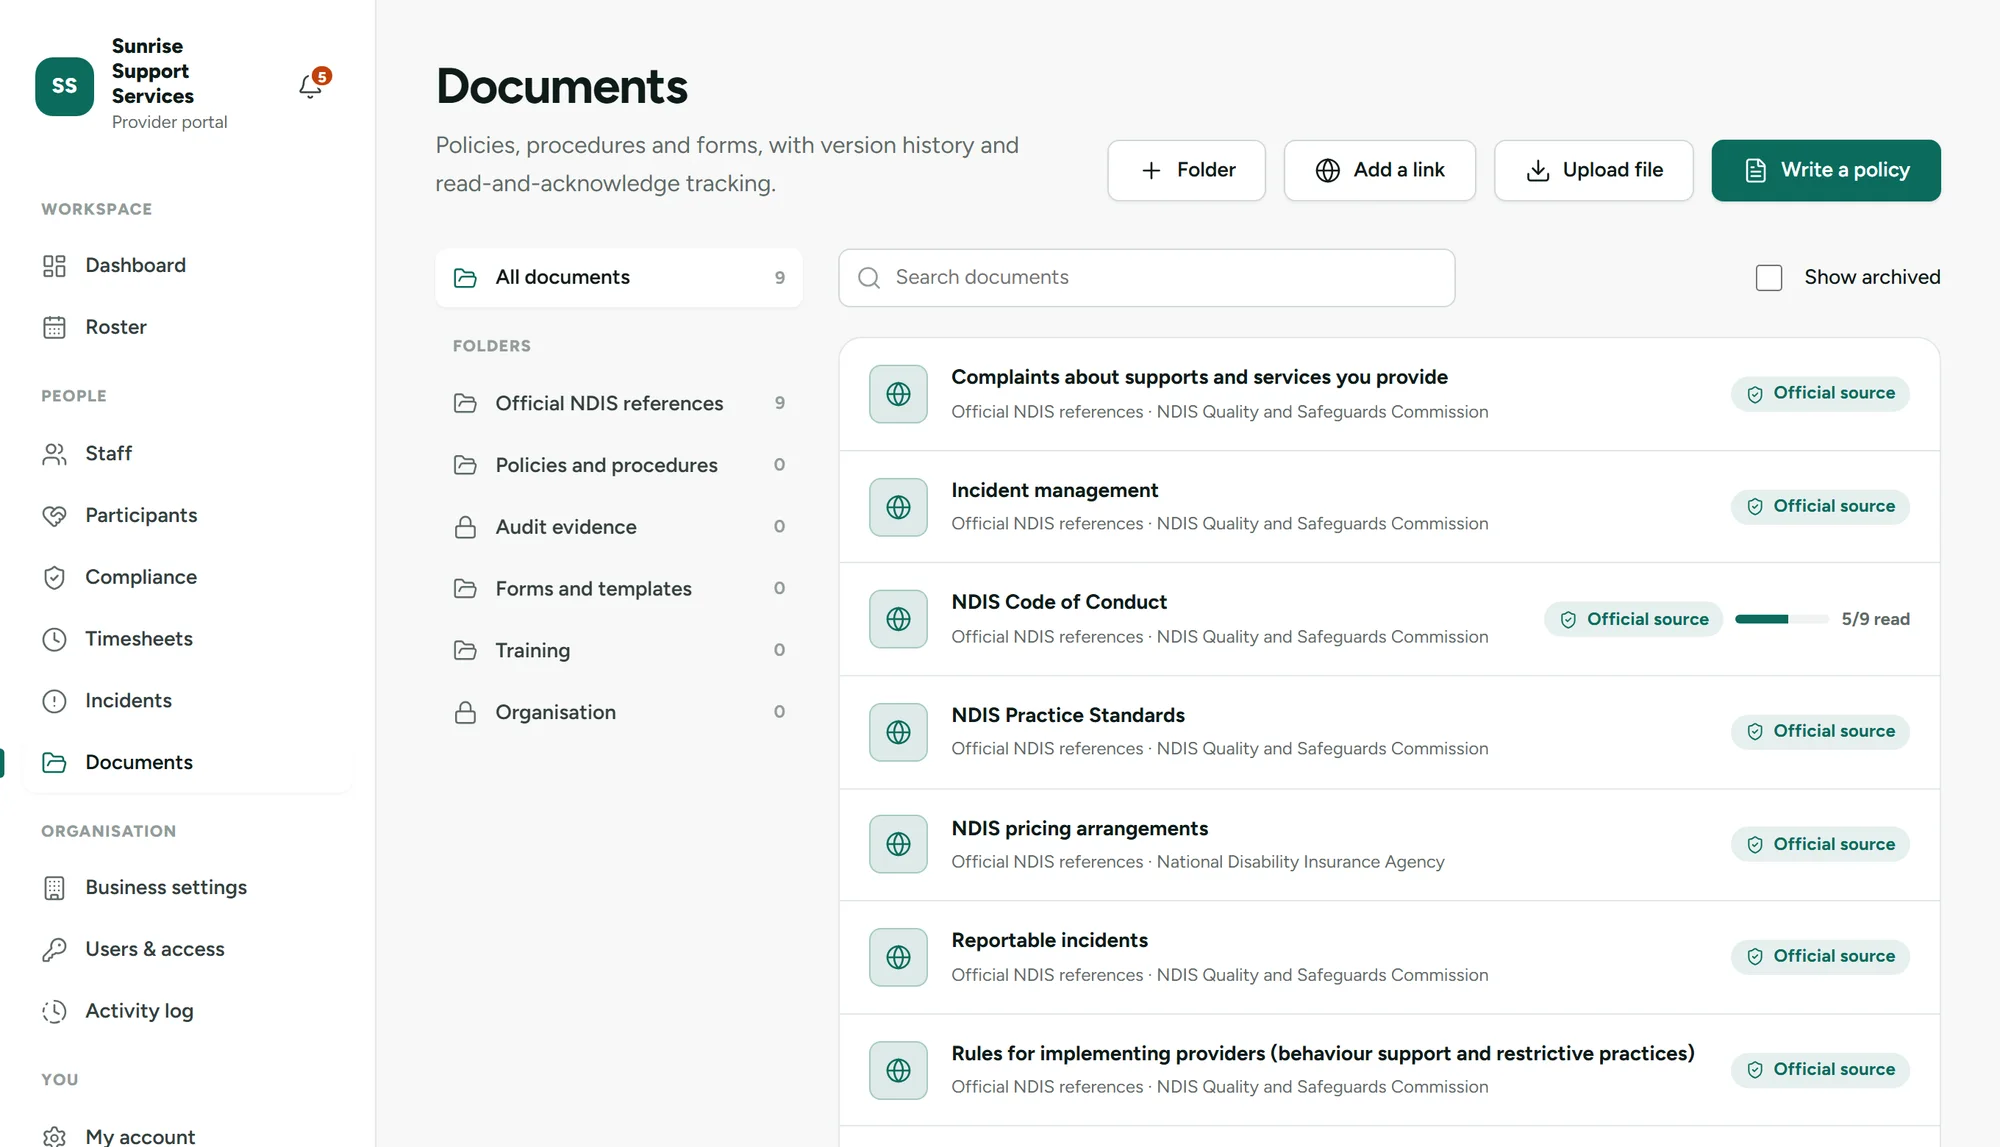Image resolution: width=2000 pixels, height=1147 pixels.
Task: Navigate to Incidents section
Action: point(188,700)
